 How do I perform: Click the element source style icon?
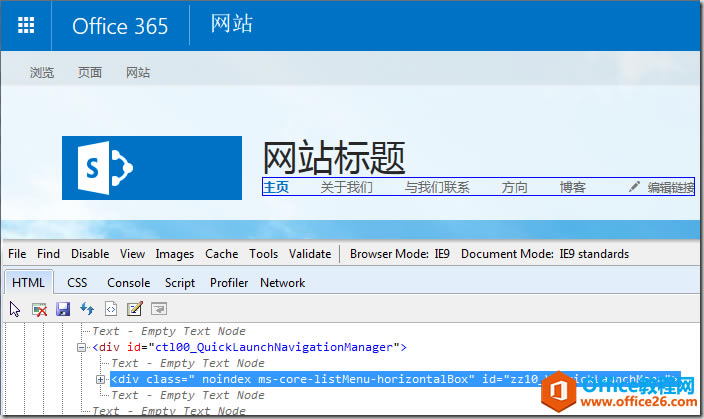pyautogui.click(x=110, y=309)
